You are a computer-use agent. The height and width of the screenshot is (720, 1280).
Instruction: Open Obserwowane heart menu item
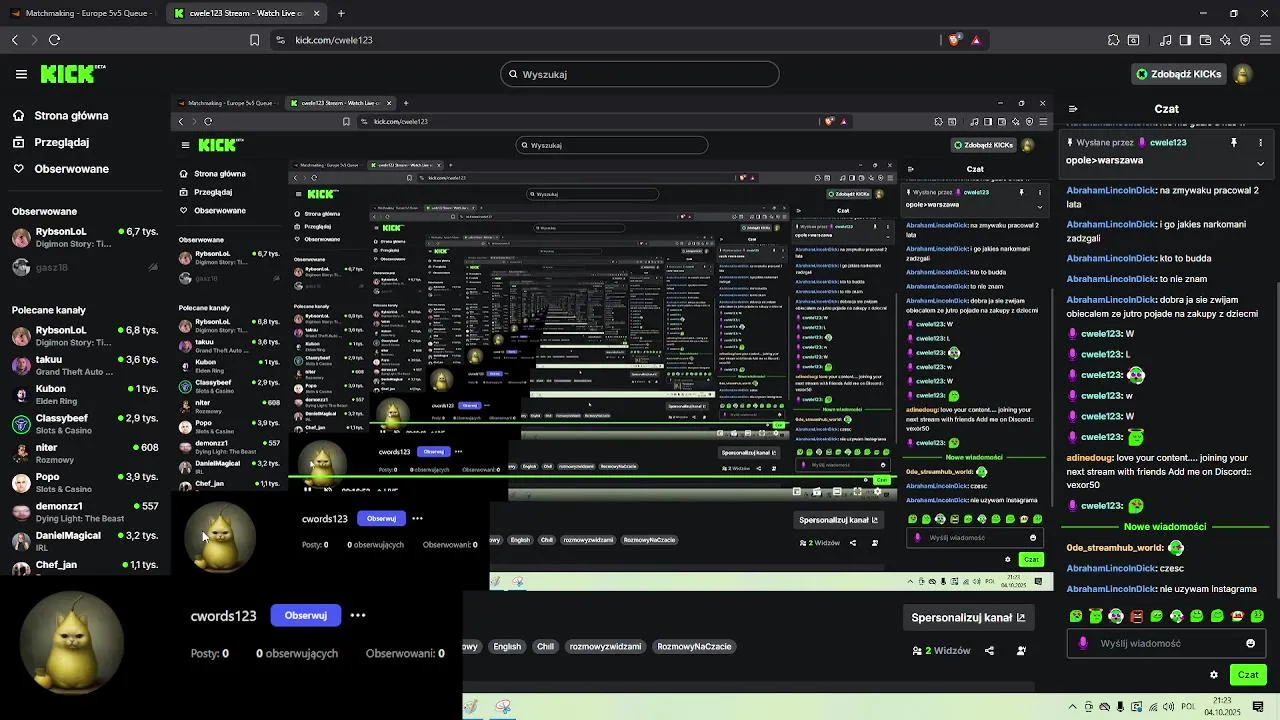pyautogui.click(x=71, y=169)
